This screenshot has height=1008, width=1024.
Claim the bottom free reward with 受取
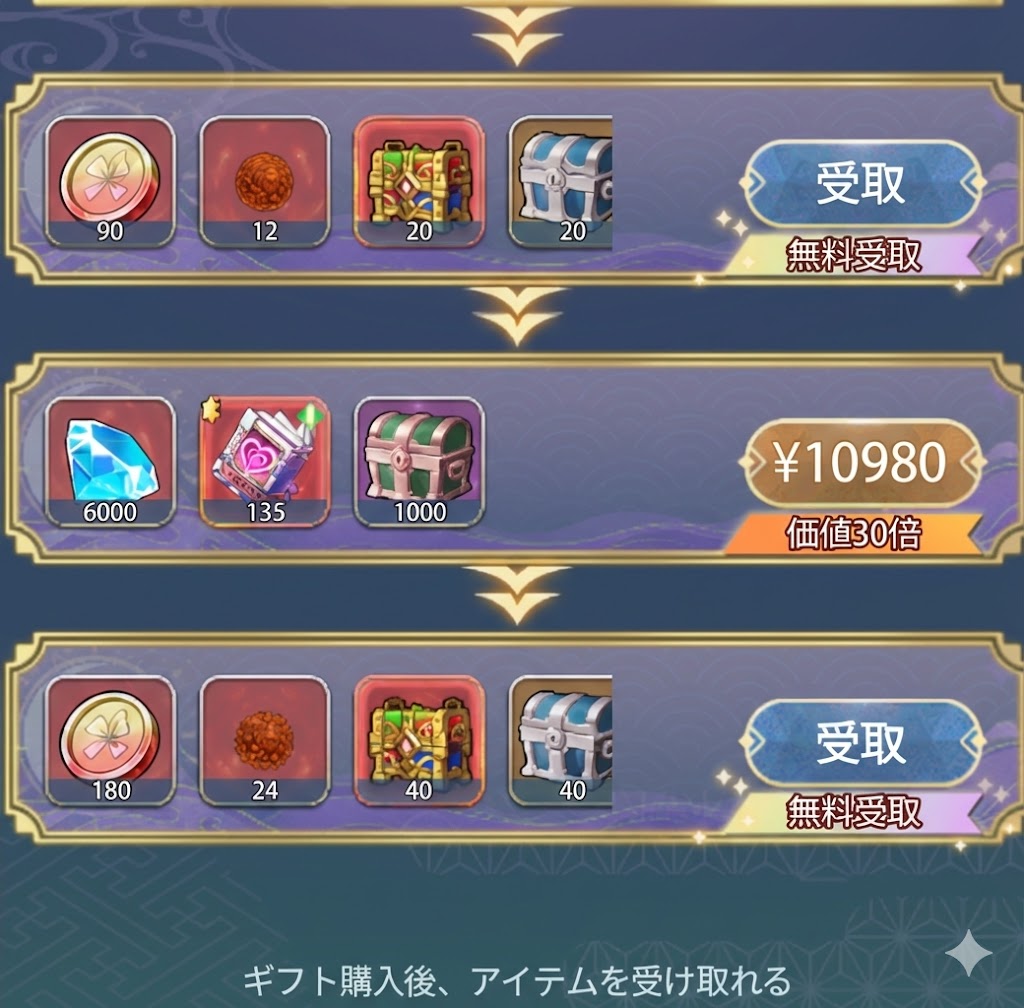tap(861, 743)
